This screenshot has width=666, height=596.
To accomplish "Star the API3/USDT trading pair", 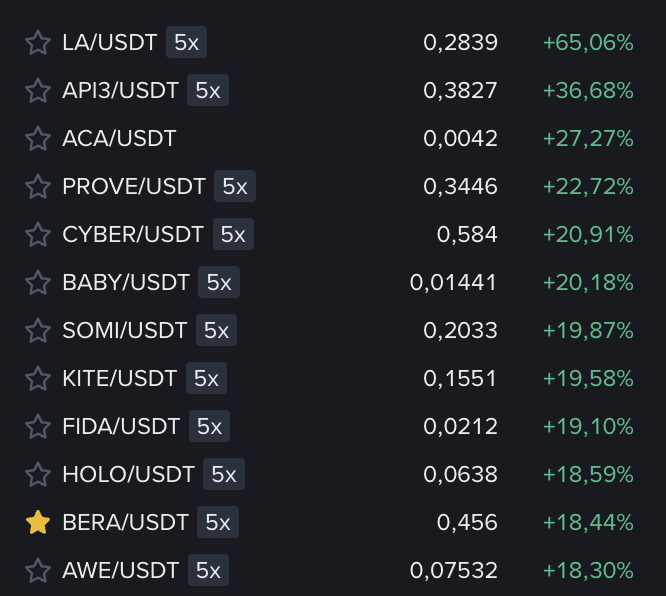I will tap(38, 91).
